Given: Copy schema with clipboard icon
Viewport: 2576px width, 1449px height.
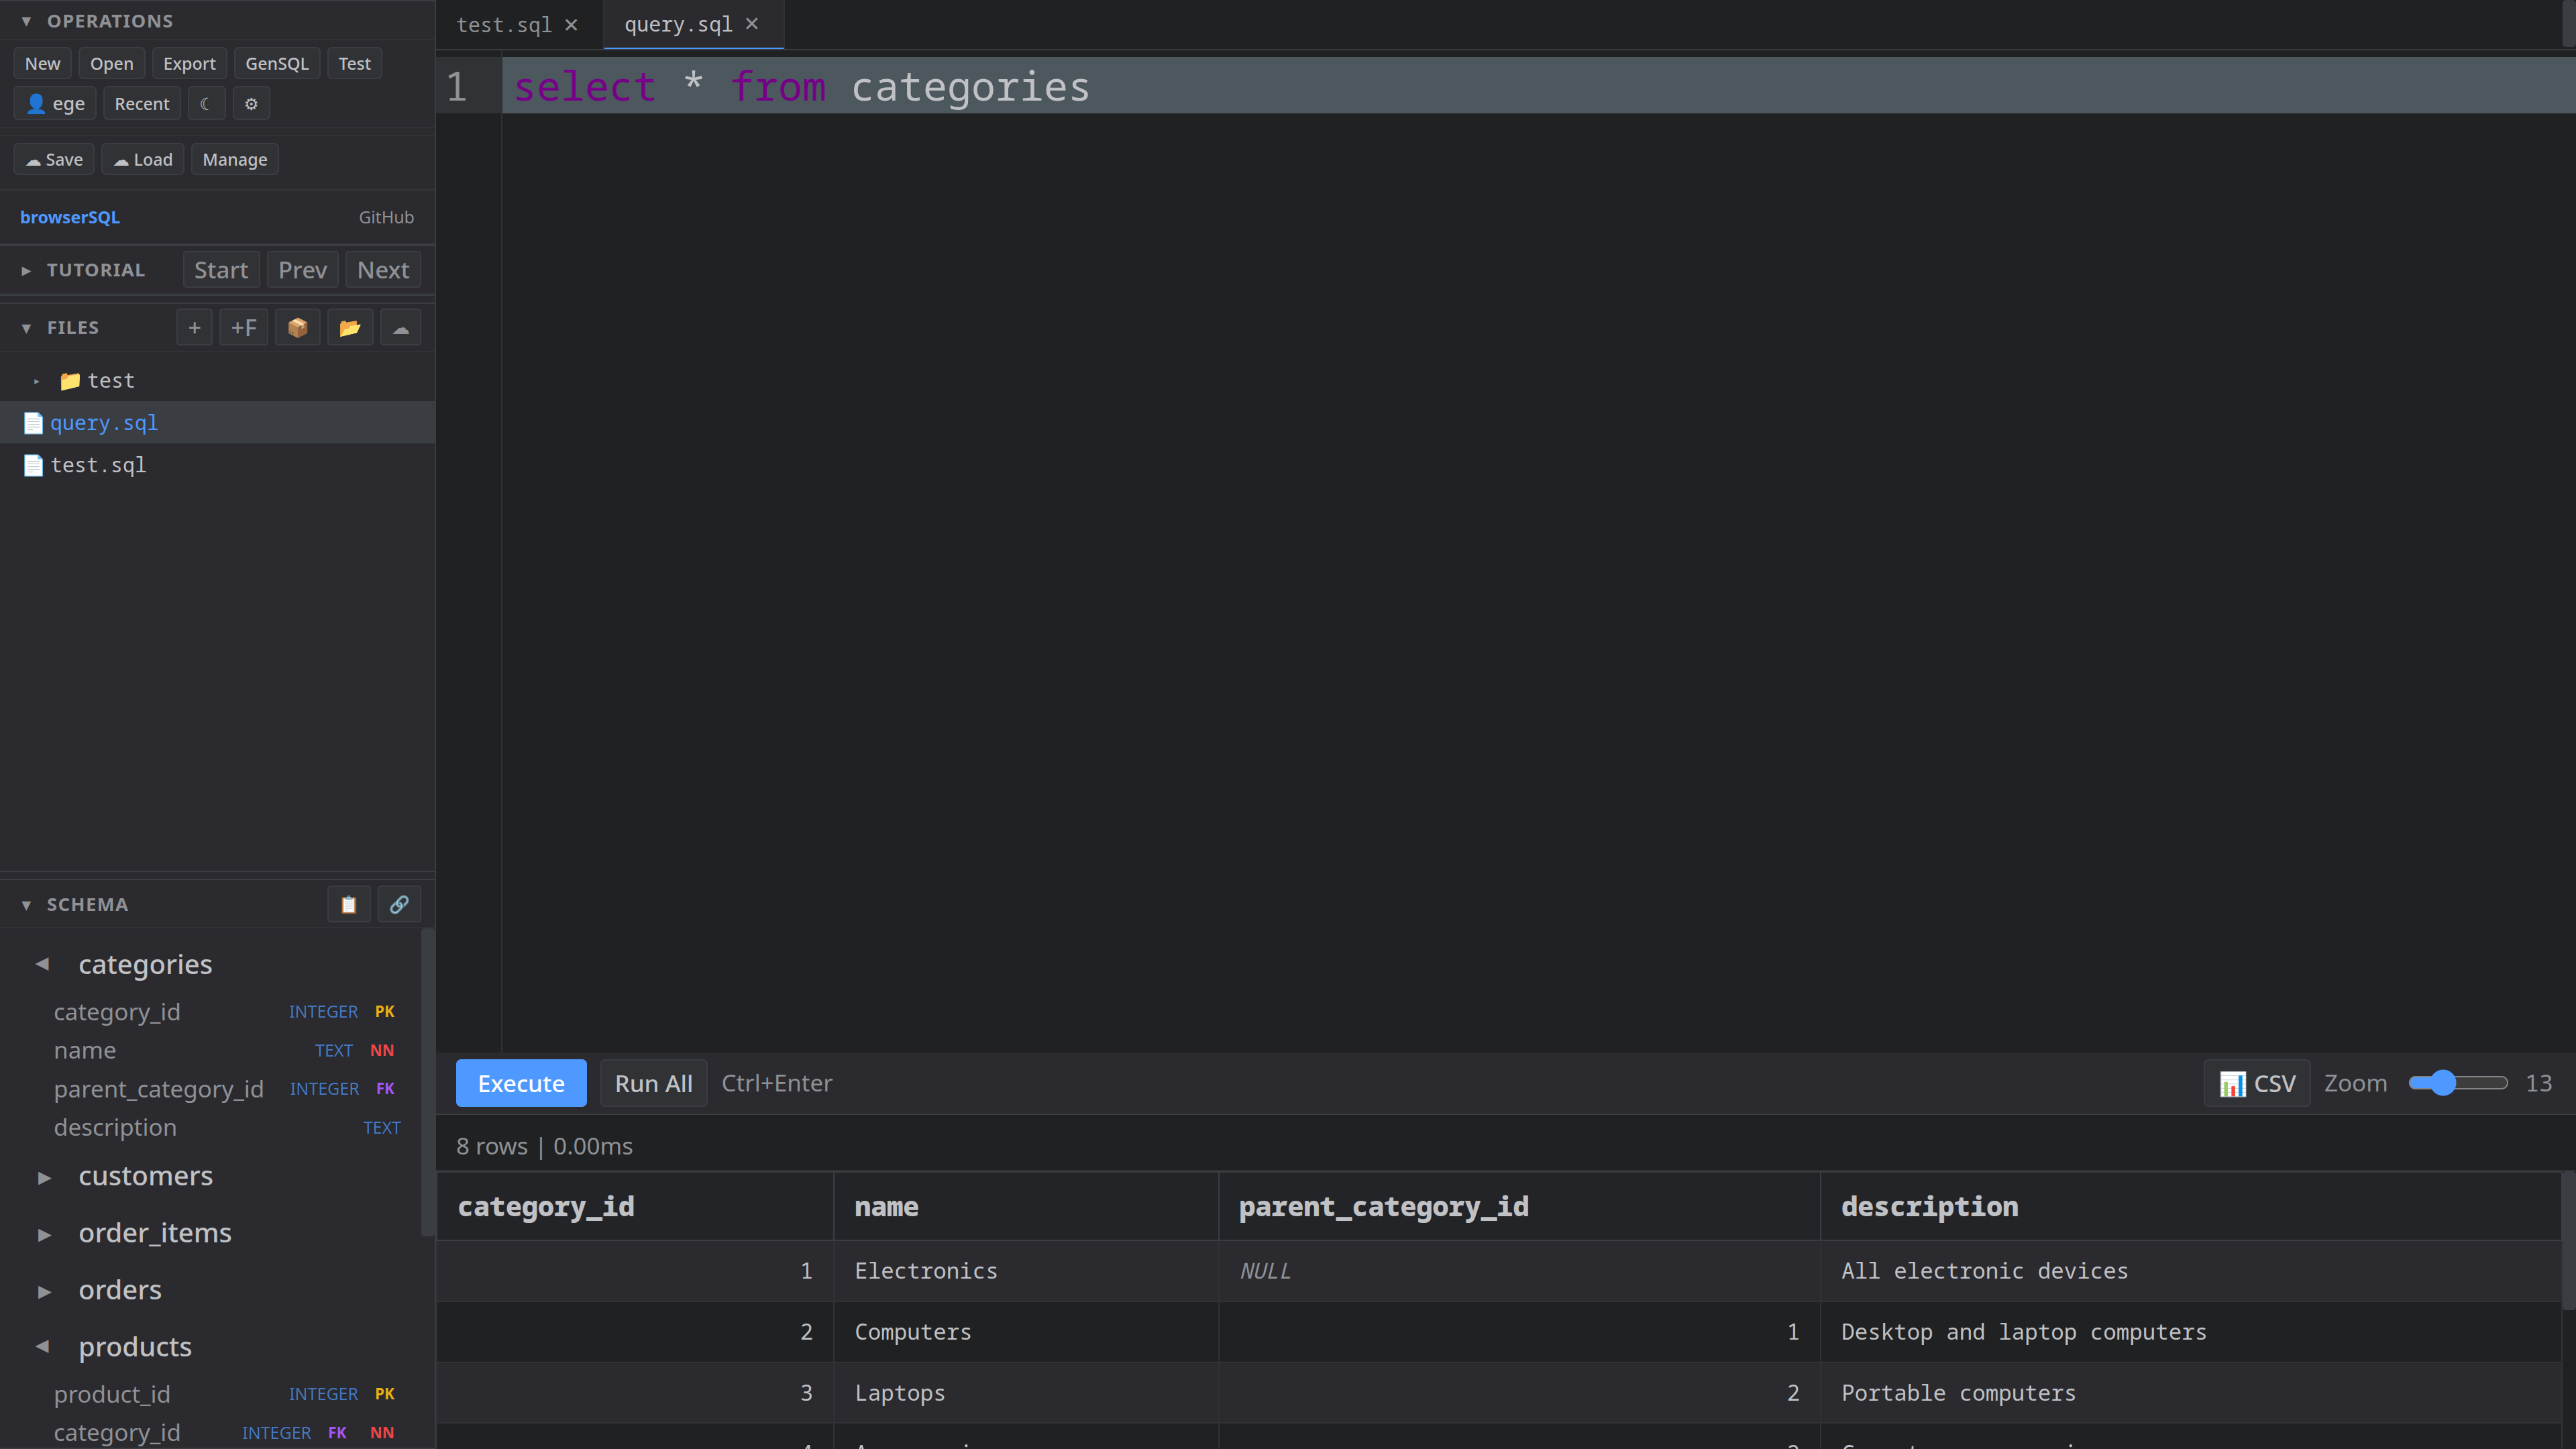Looking at the screenshot, I should [x=349, y=905].
